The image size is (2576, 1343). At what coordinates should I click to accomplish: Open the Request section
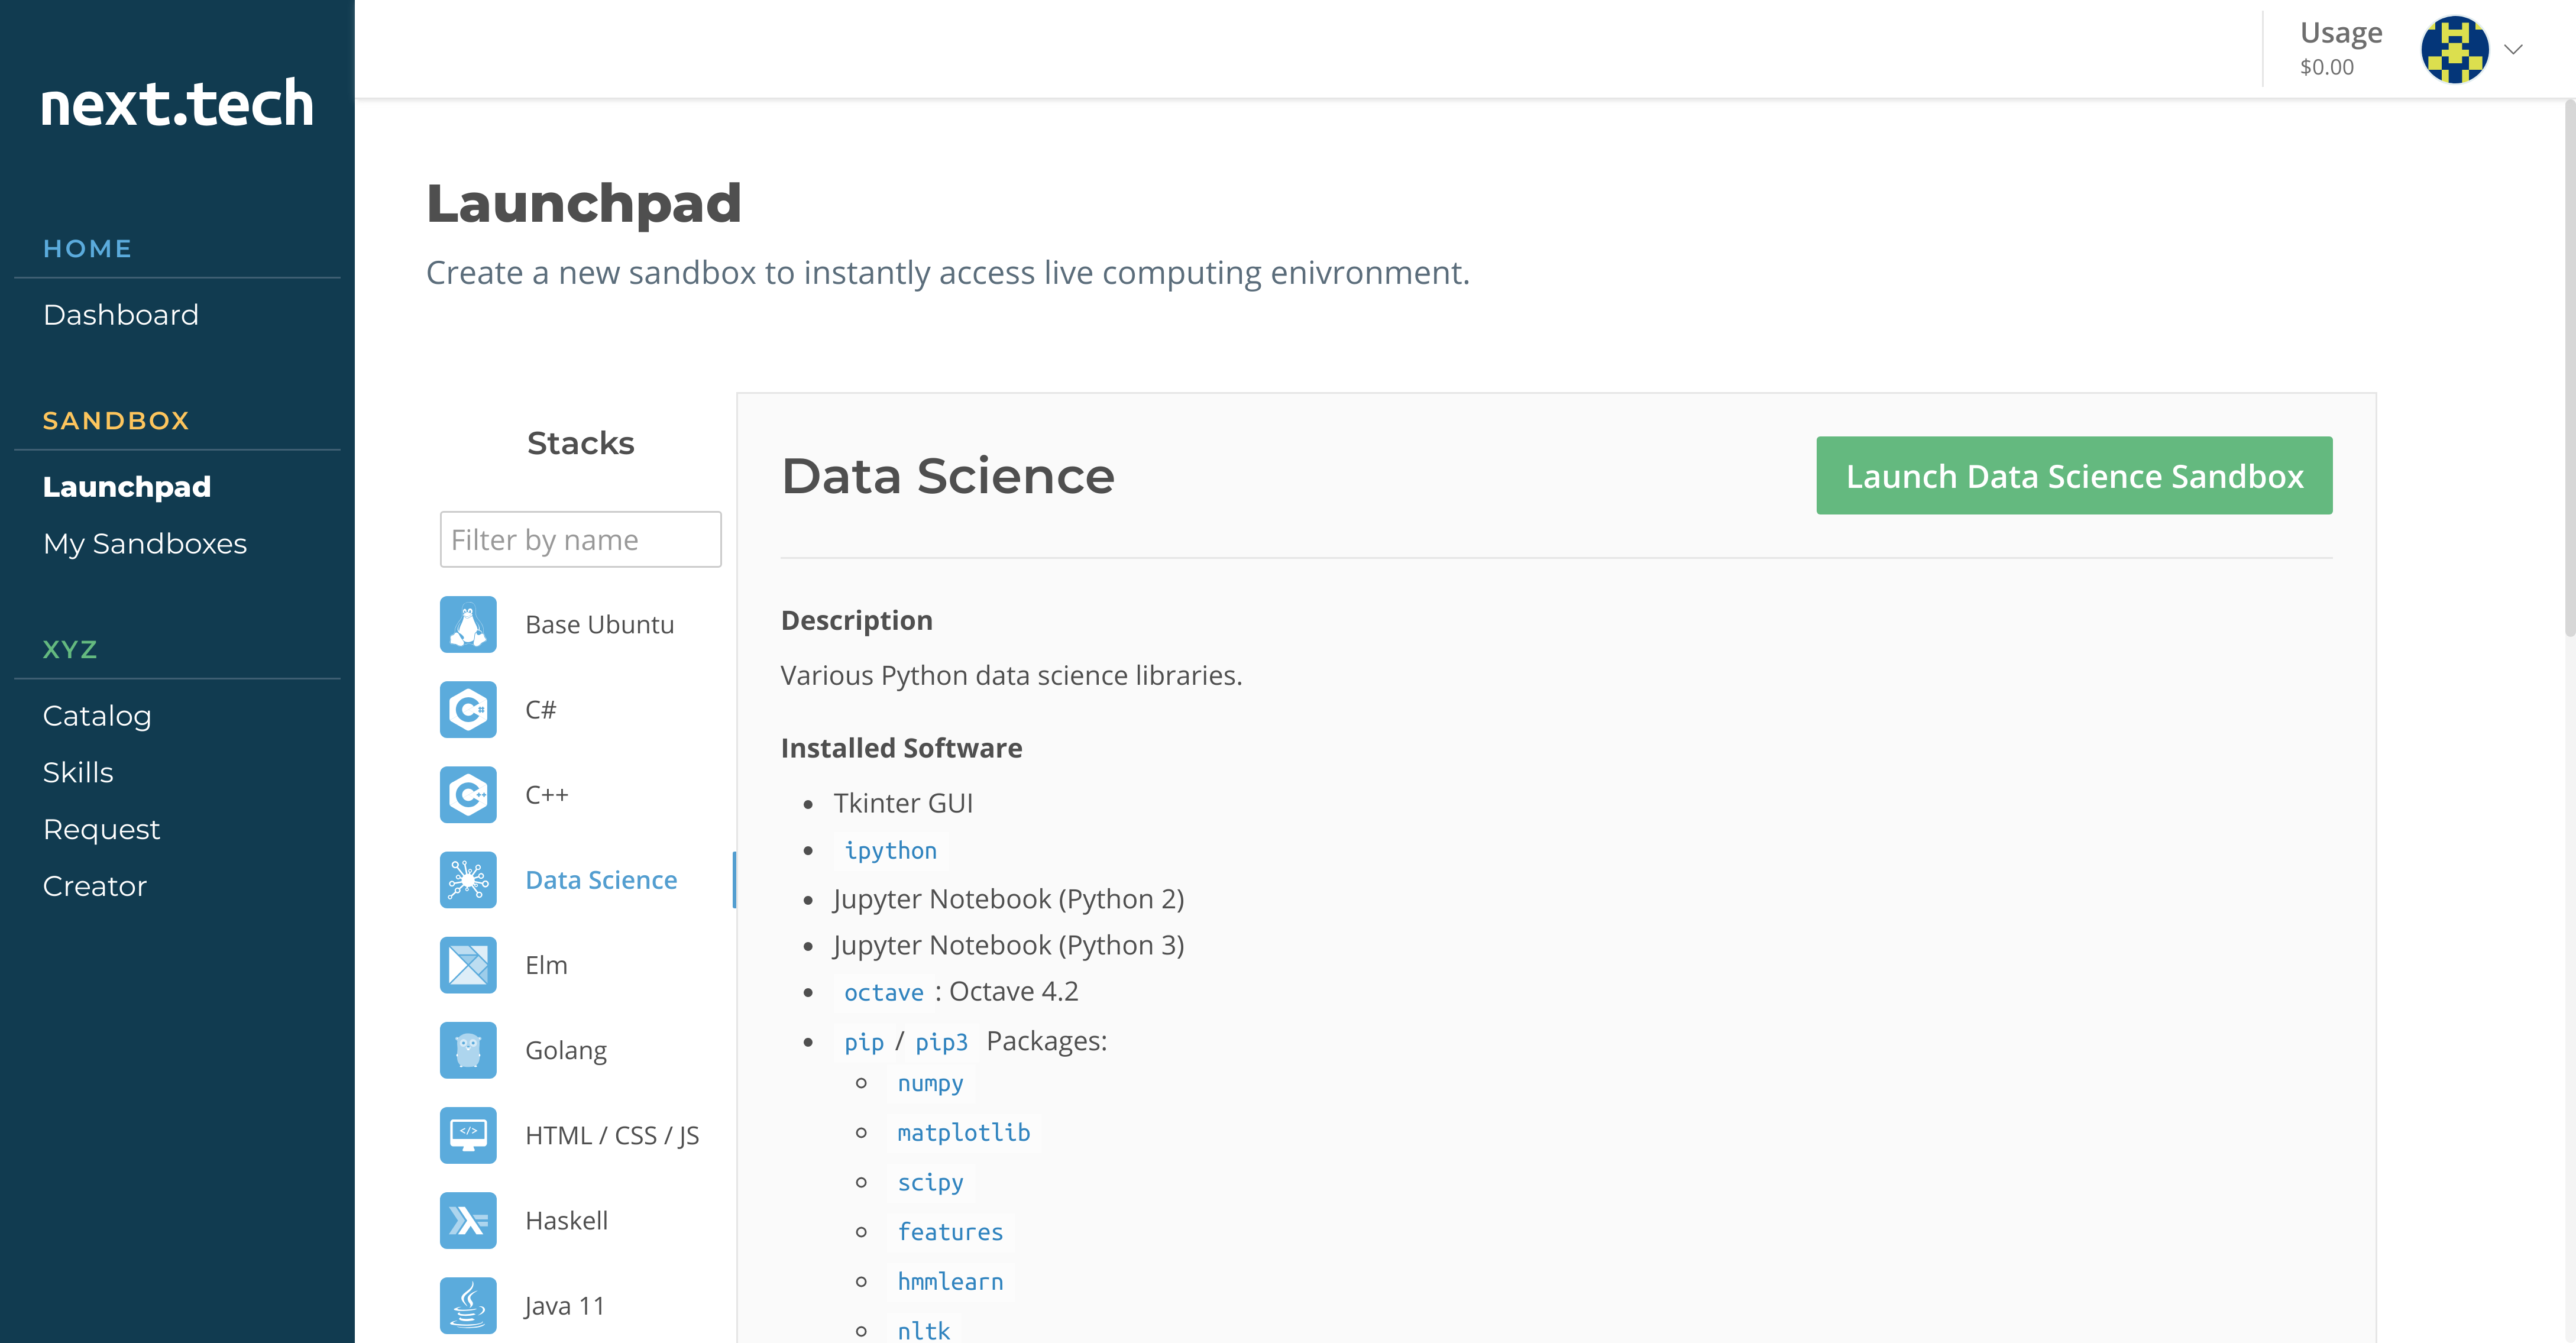pyautogui.click(x=101, y=830)
